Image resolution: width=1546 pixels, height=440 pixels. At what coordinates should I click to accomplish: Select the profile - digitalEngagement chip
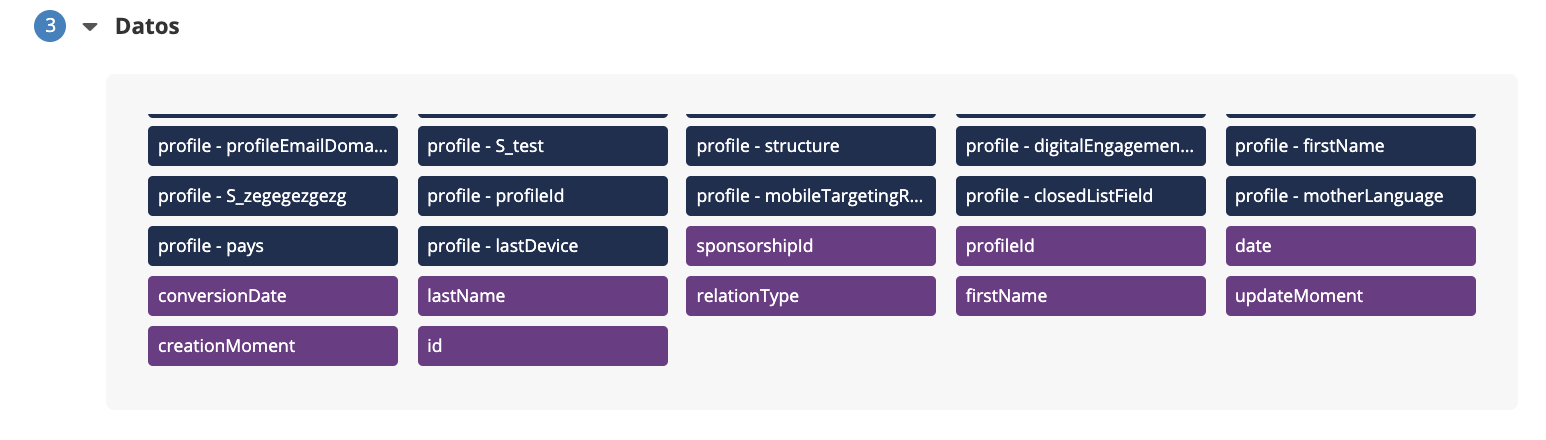coord(1080,146)
